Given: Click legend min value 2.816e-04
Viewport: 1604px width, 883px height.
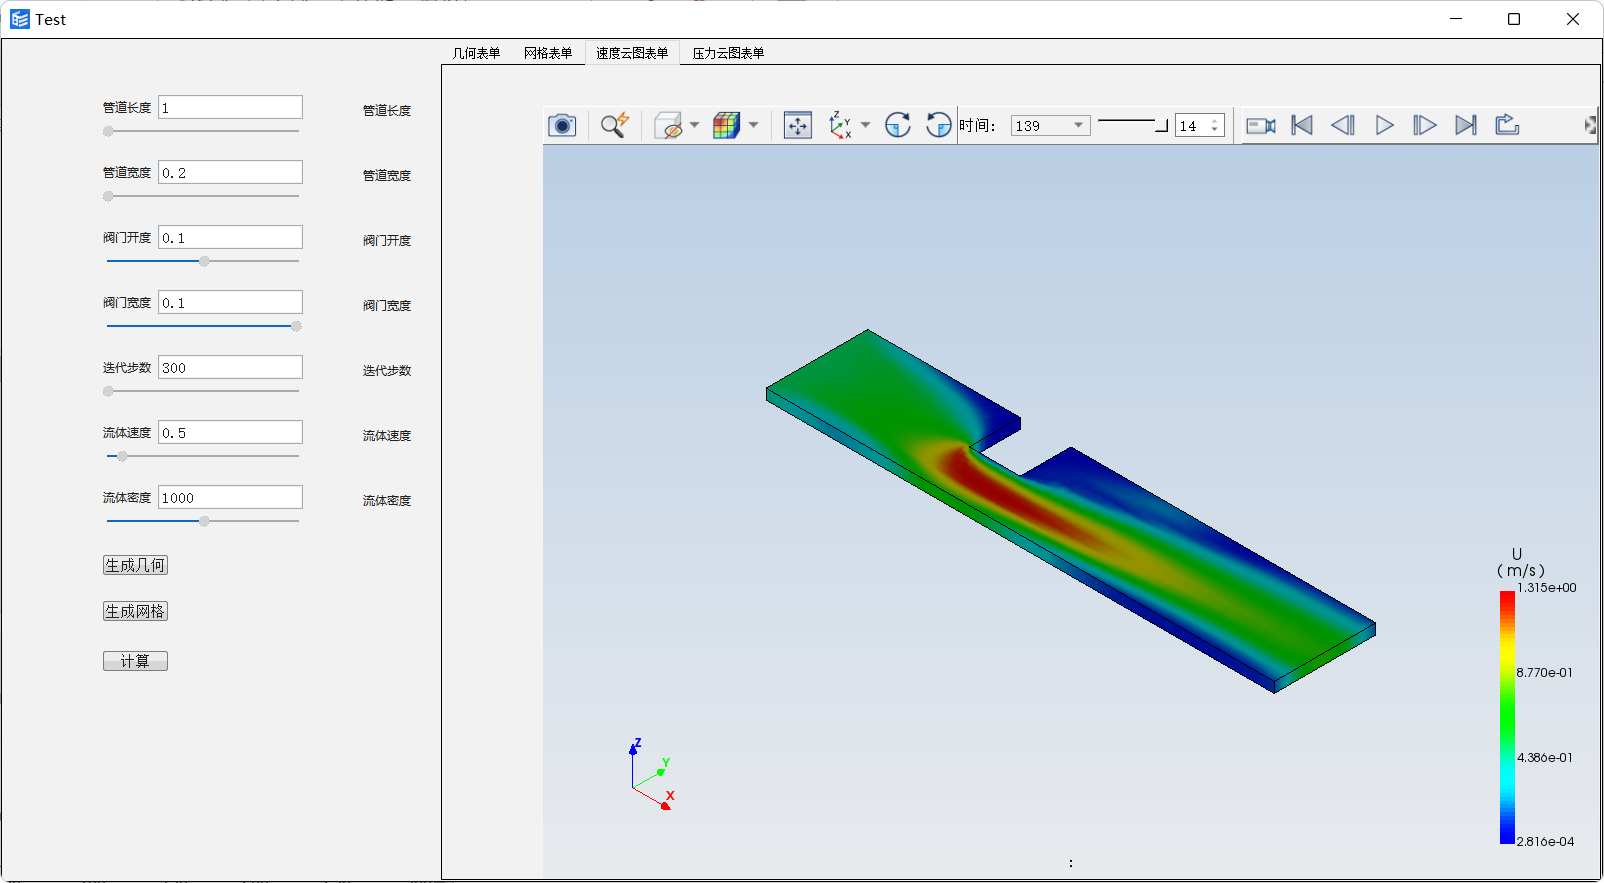Looking at the screenshot, I should (x=1545, y=842).
